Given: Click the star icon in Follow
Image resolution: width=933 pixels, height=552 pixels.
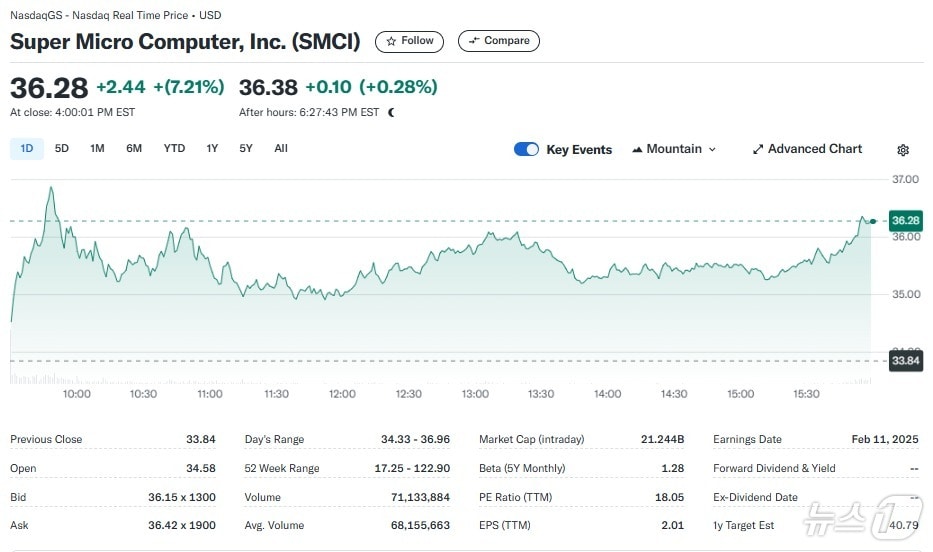Looking at the screenshot, I should pos(392,41).
